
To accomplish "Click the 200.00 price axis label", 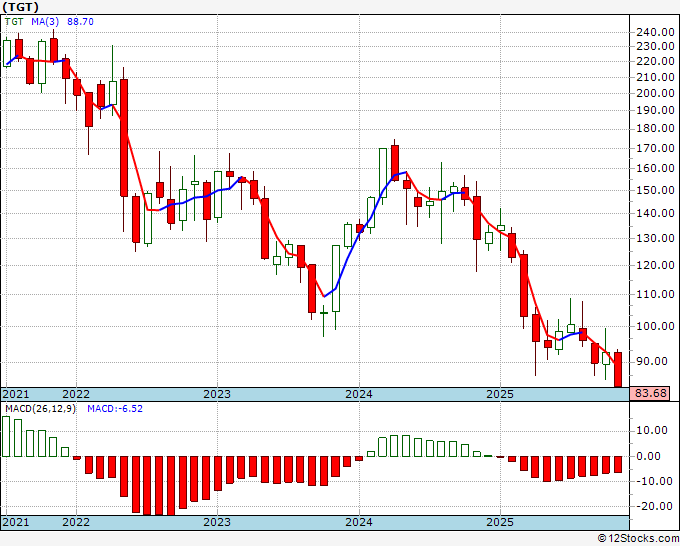I will tap(655, 93).
